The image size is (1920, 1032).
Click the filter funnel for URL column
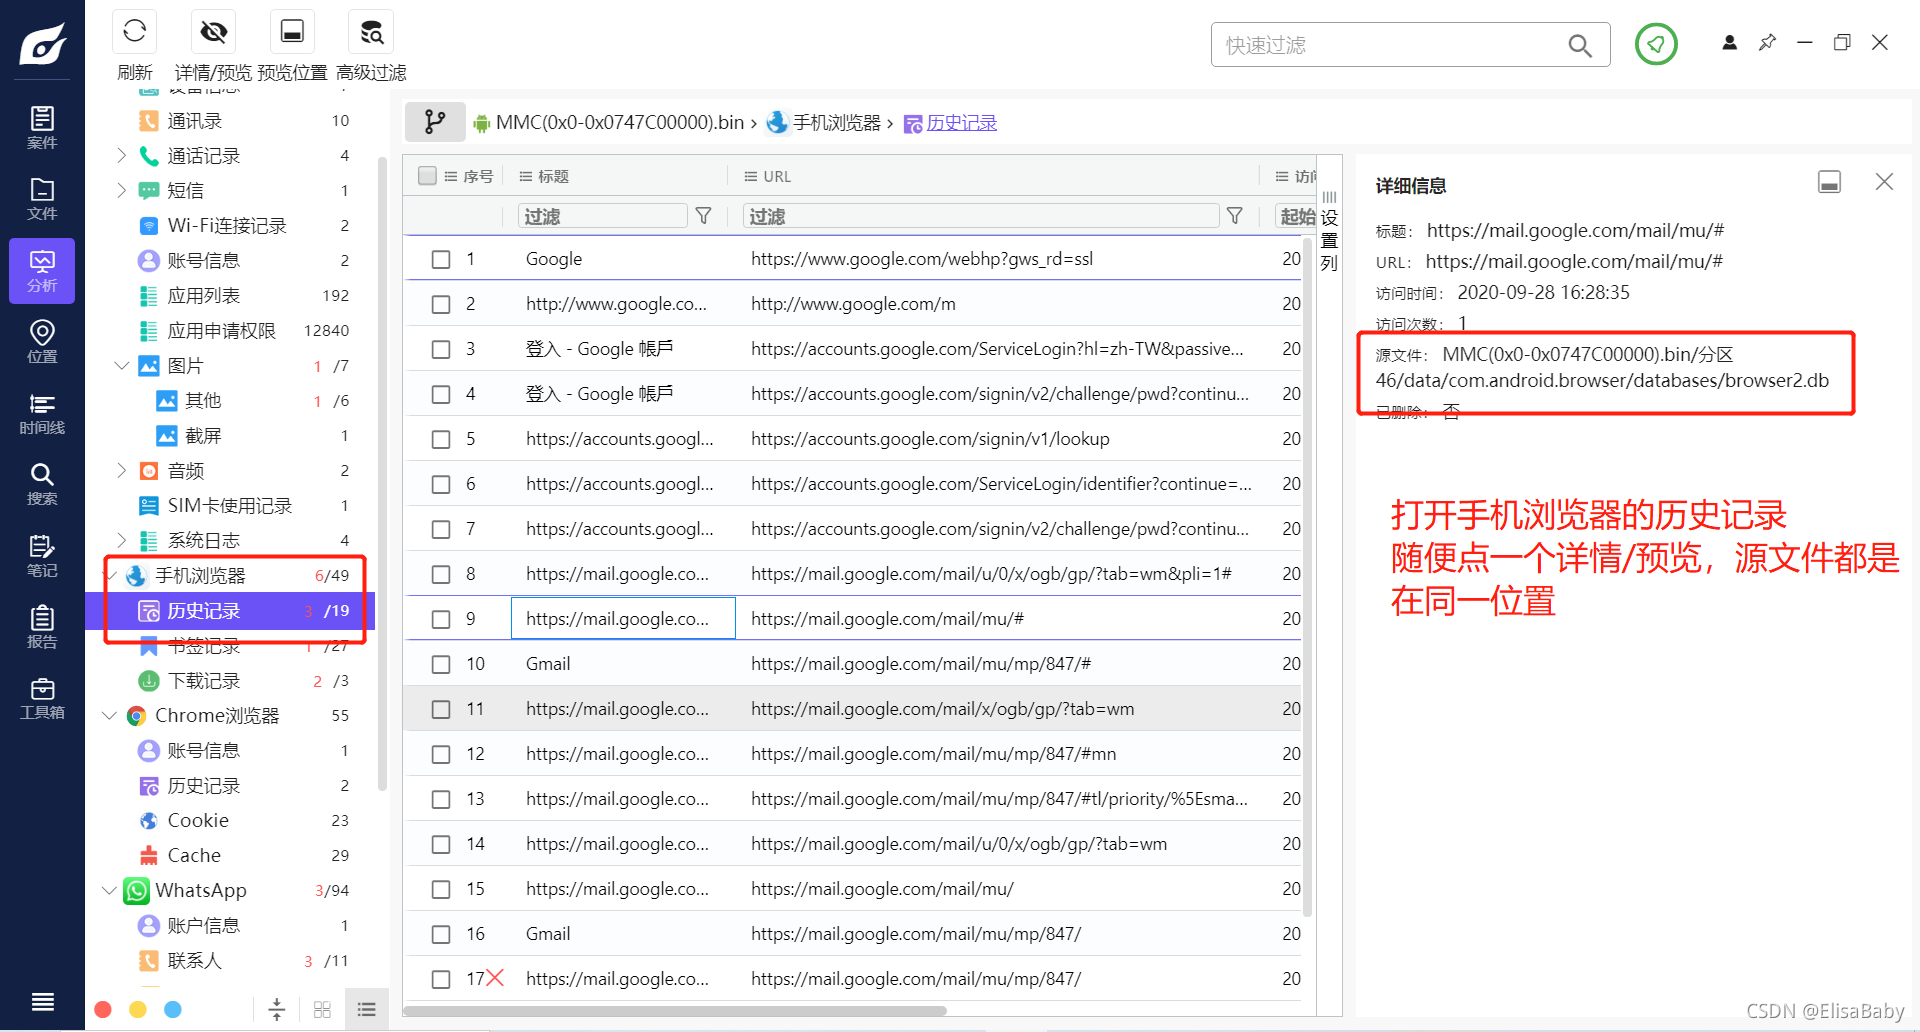[1235, 216]
